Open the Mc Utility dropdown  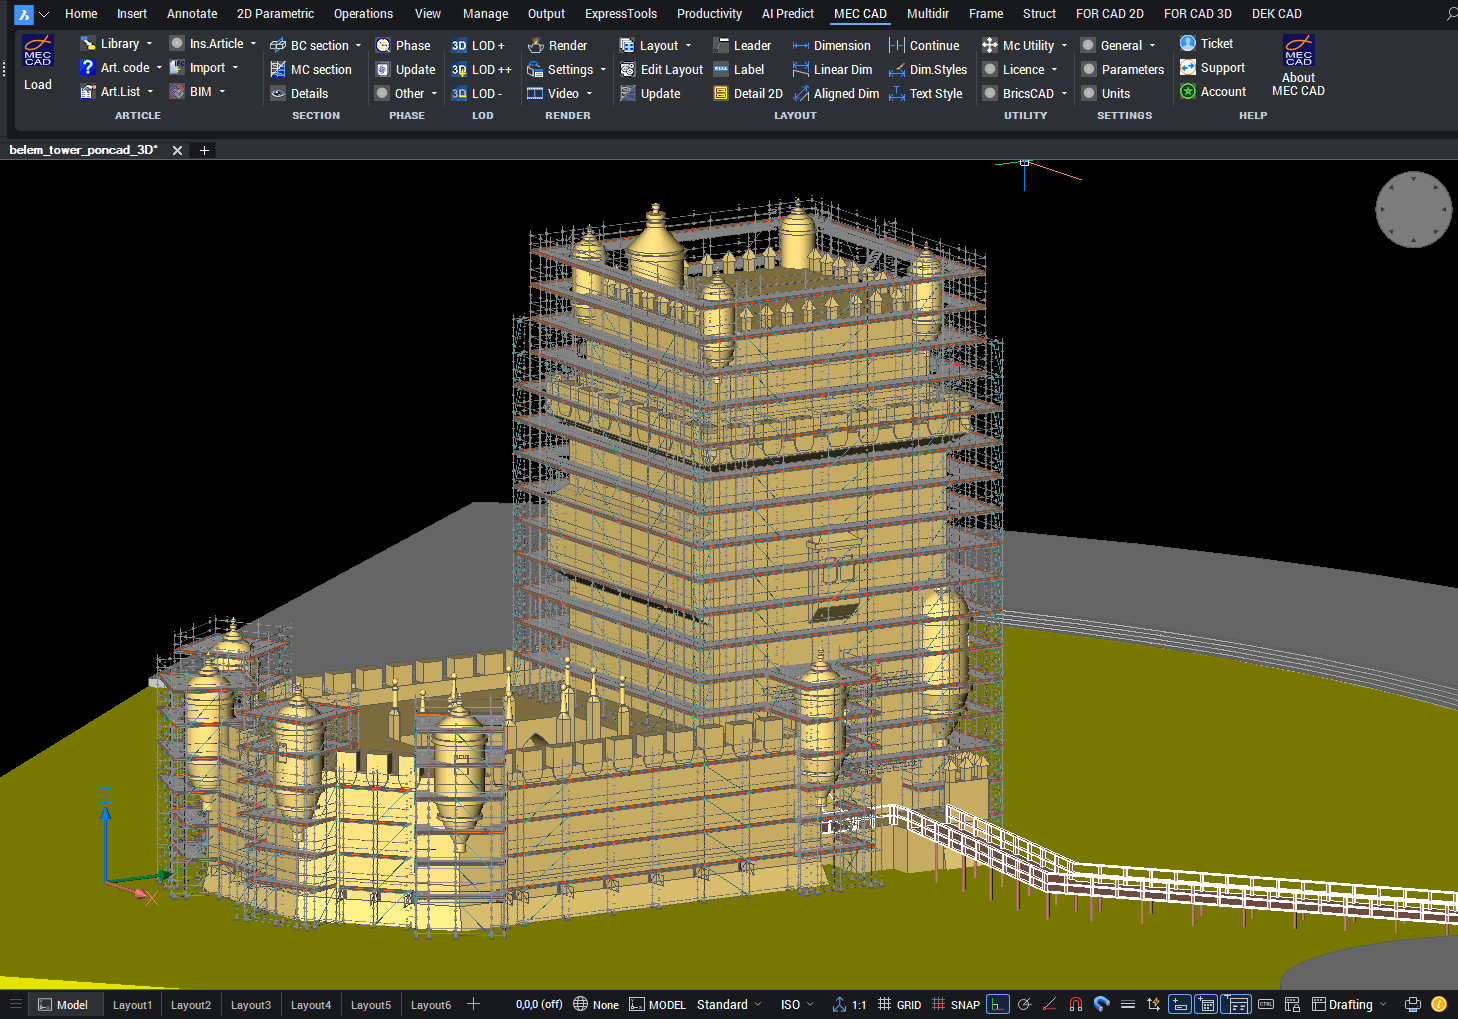(x=1065, y=46)
